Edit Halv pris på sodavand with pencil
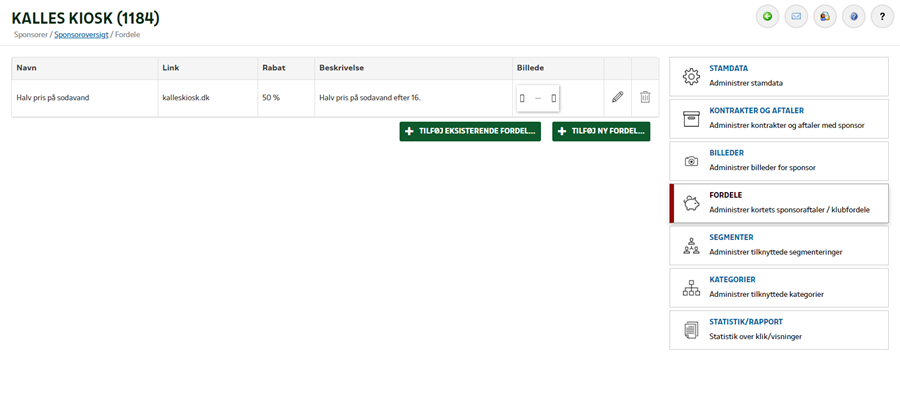The width and height of the screenshot is (900, 396). coord(618,97)
